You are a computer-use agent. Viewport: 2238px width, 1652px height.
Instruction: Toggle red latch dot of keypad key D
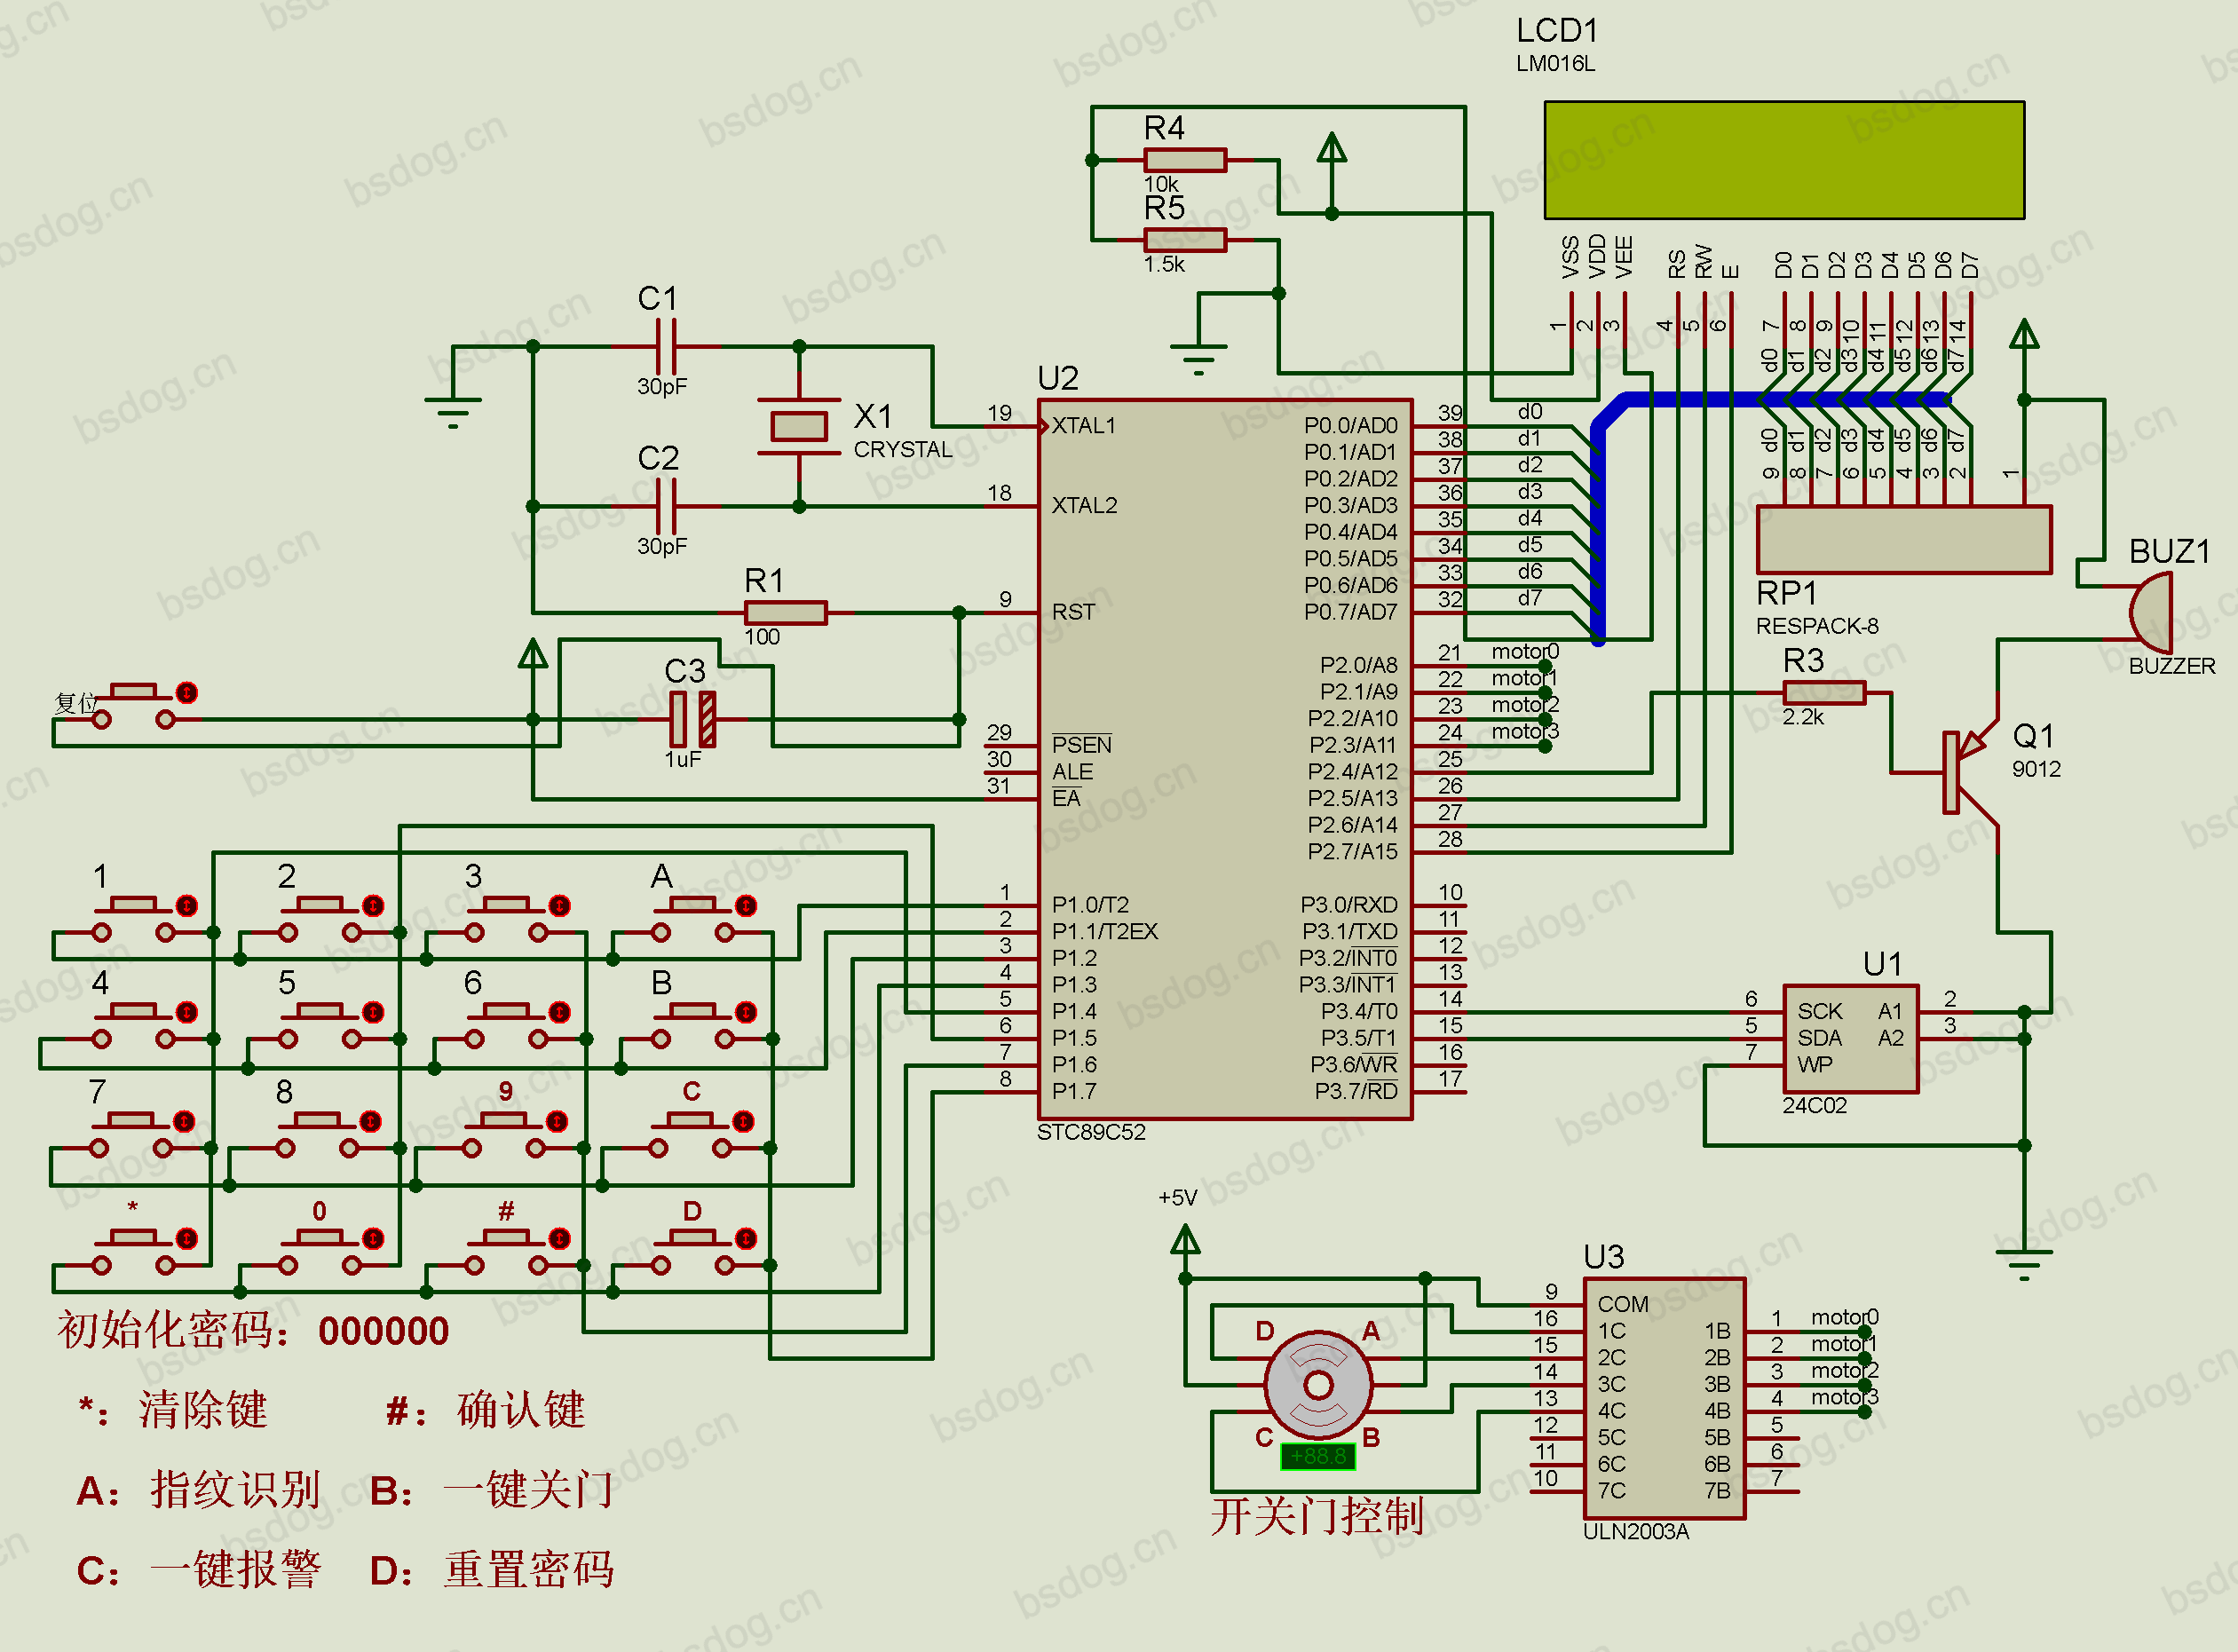[746, 1238]
